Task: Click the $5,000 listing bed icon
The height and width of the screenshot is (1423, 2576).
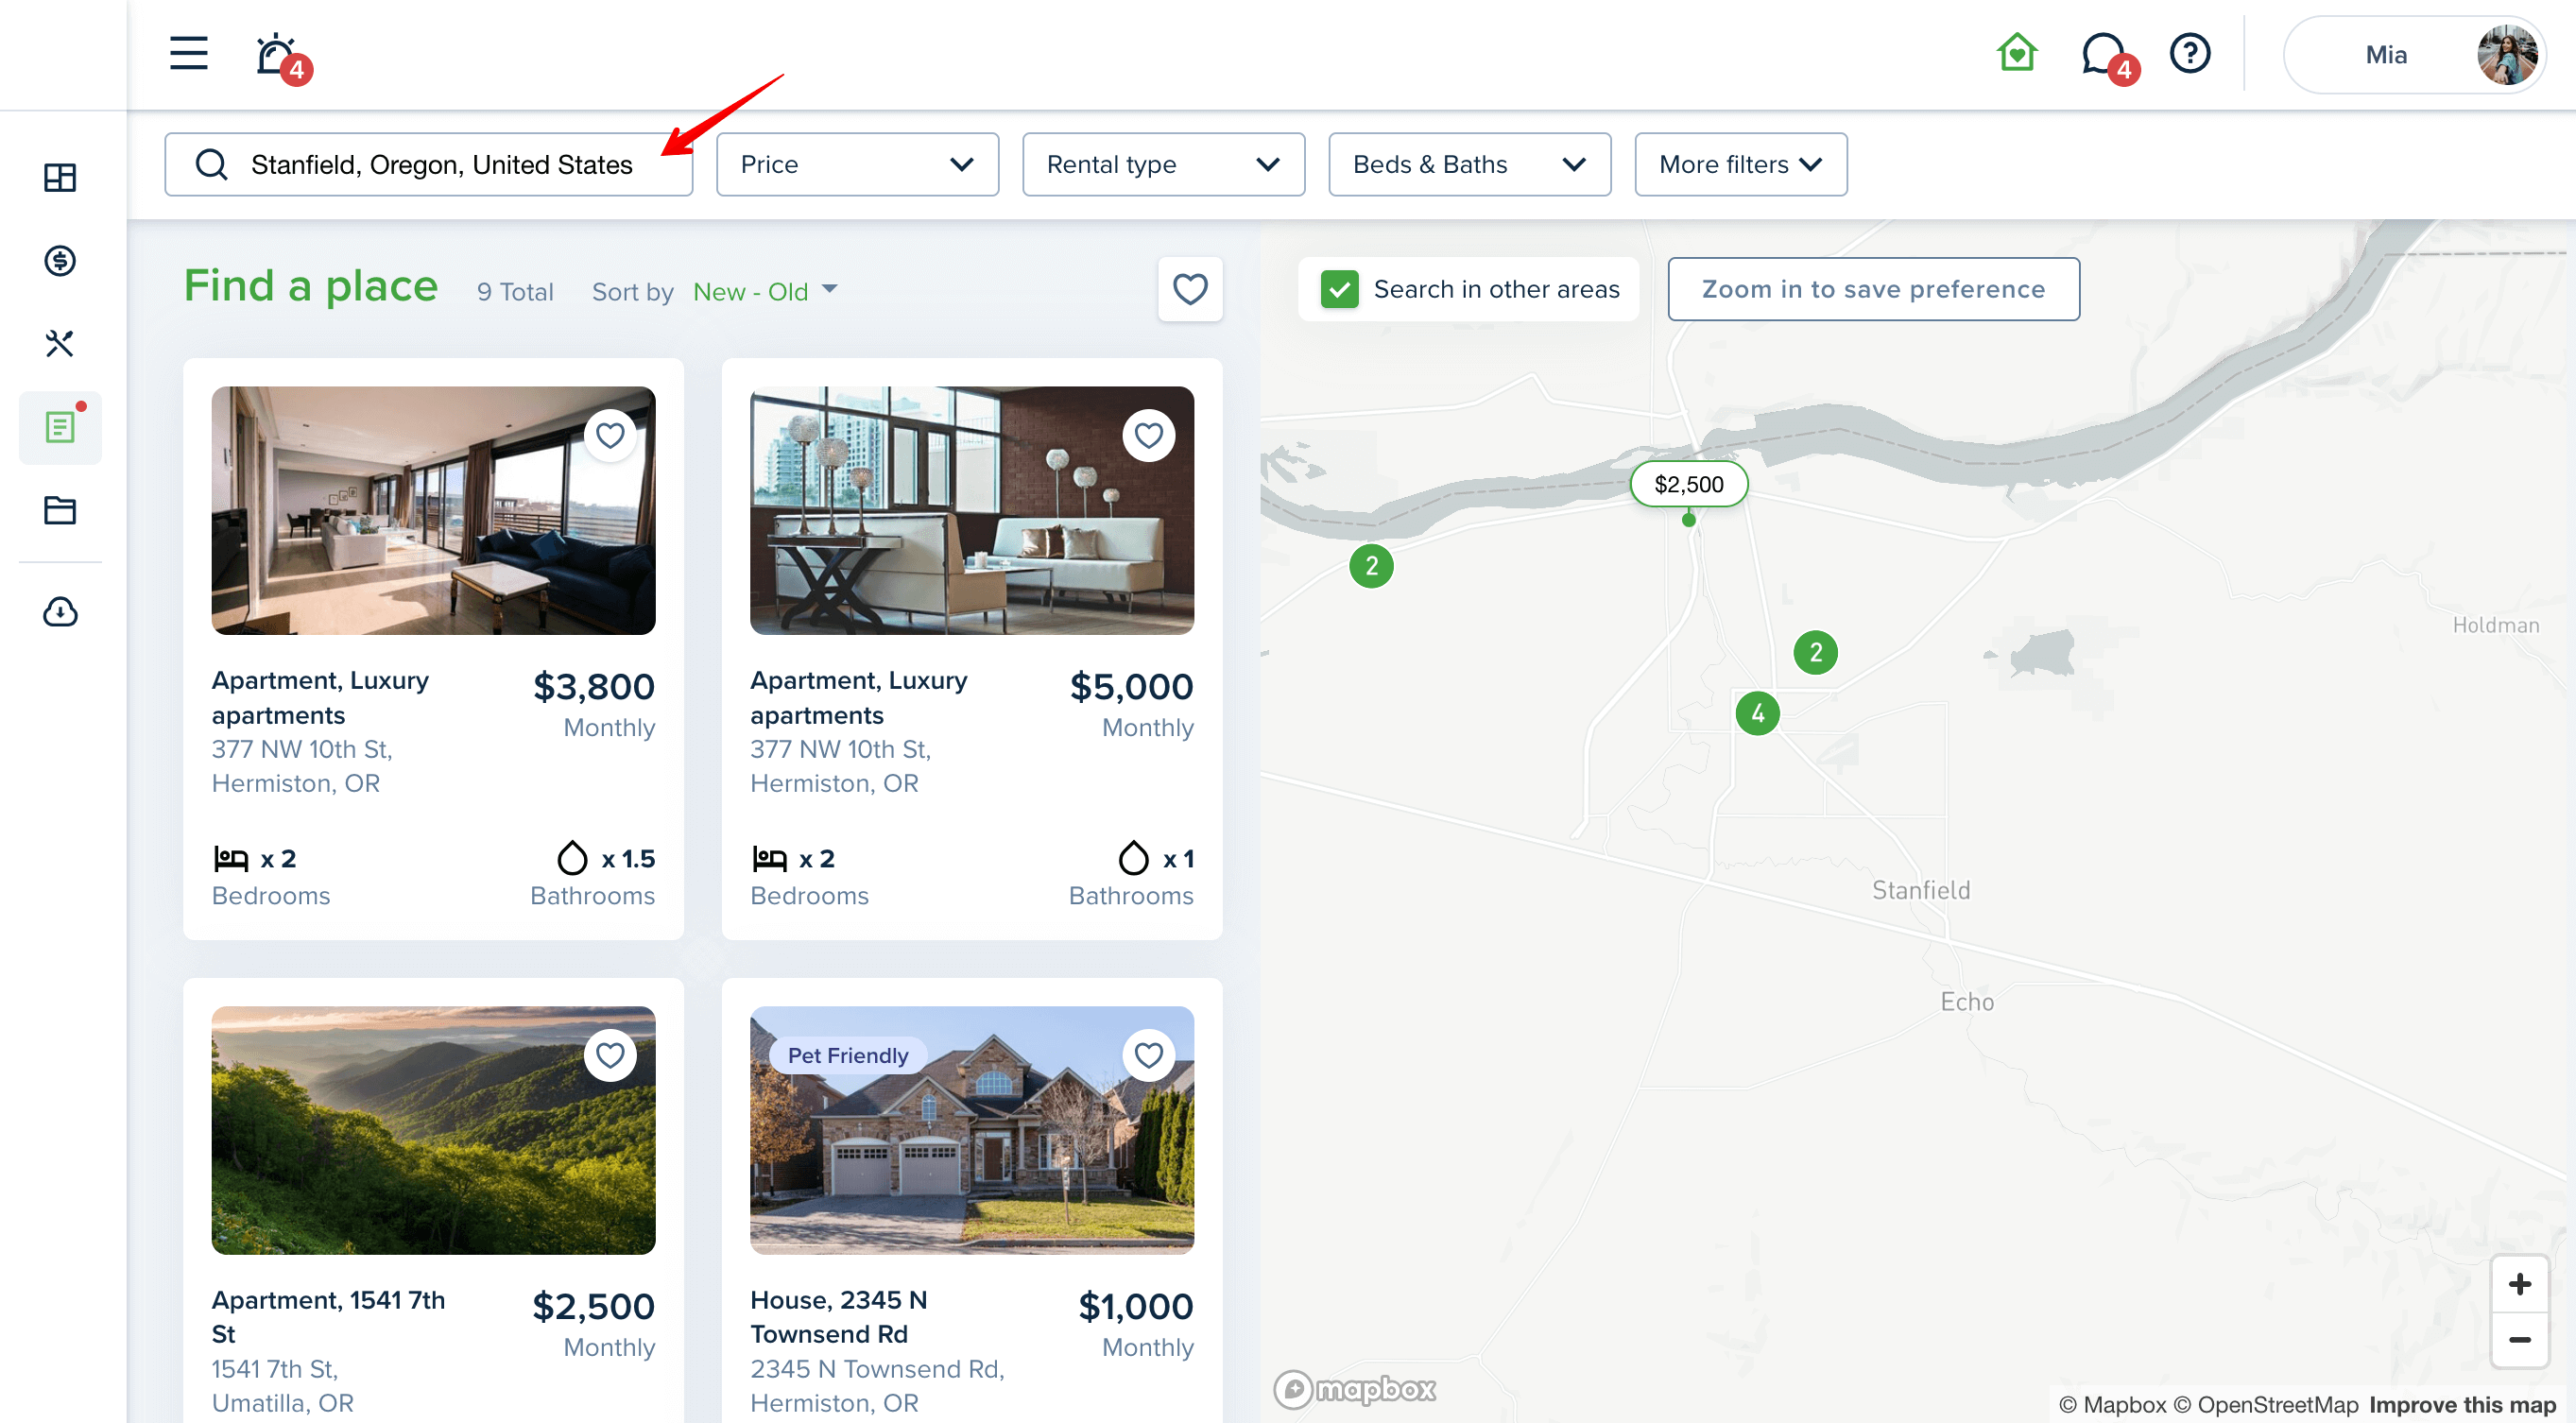Action: coord(768,858)
